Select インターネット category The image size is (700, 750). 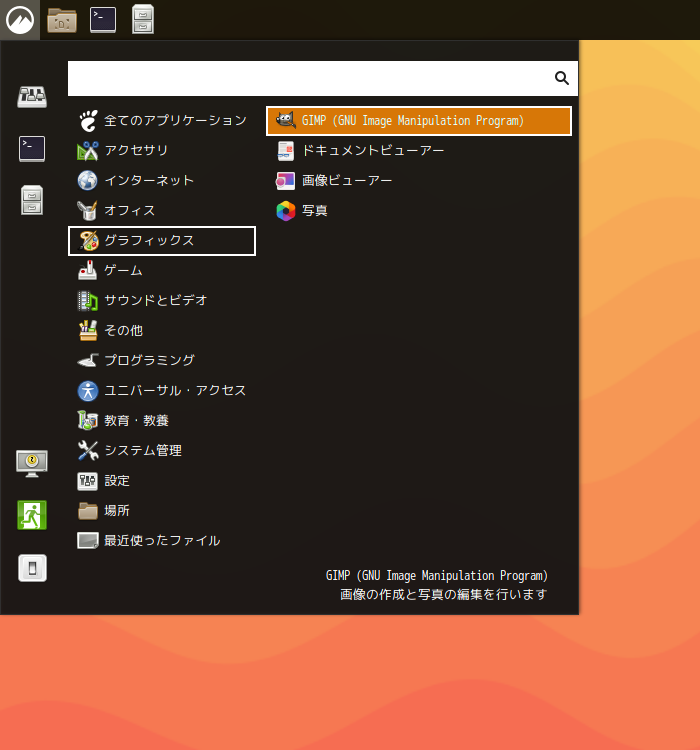point(162,181)
